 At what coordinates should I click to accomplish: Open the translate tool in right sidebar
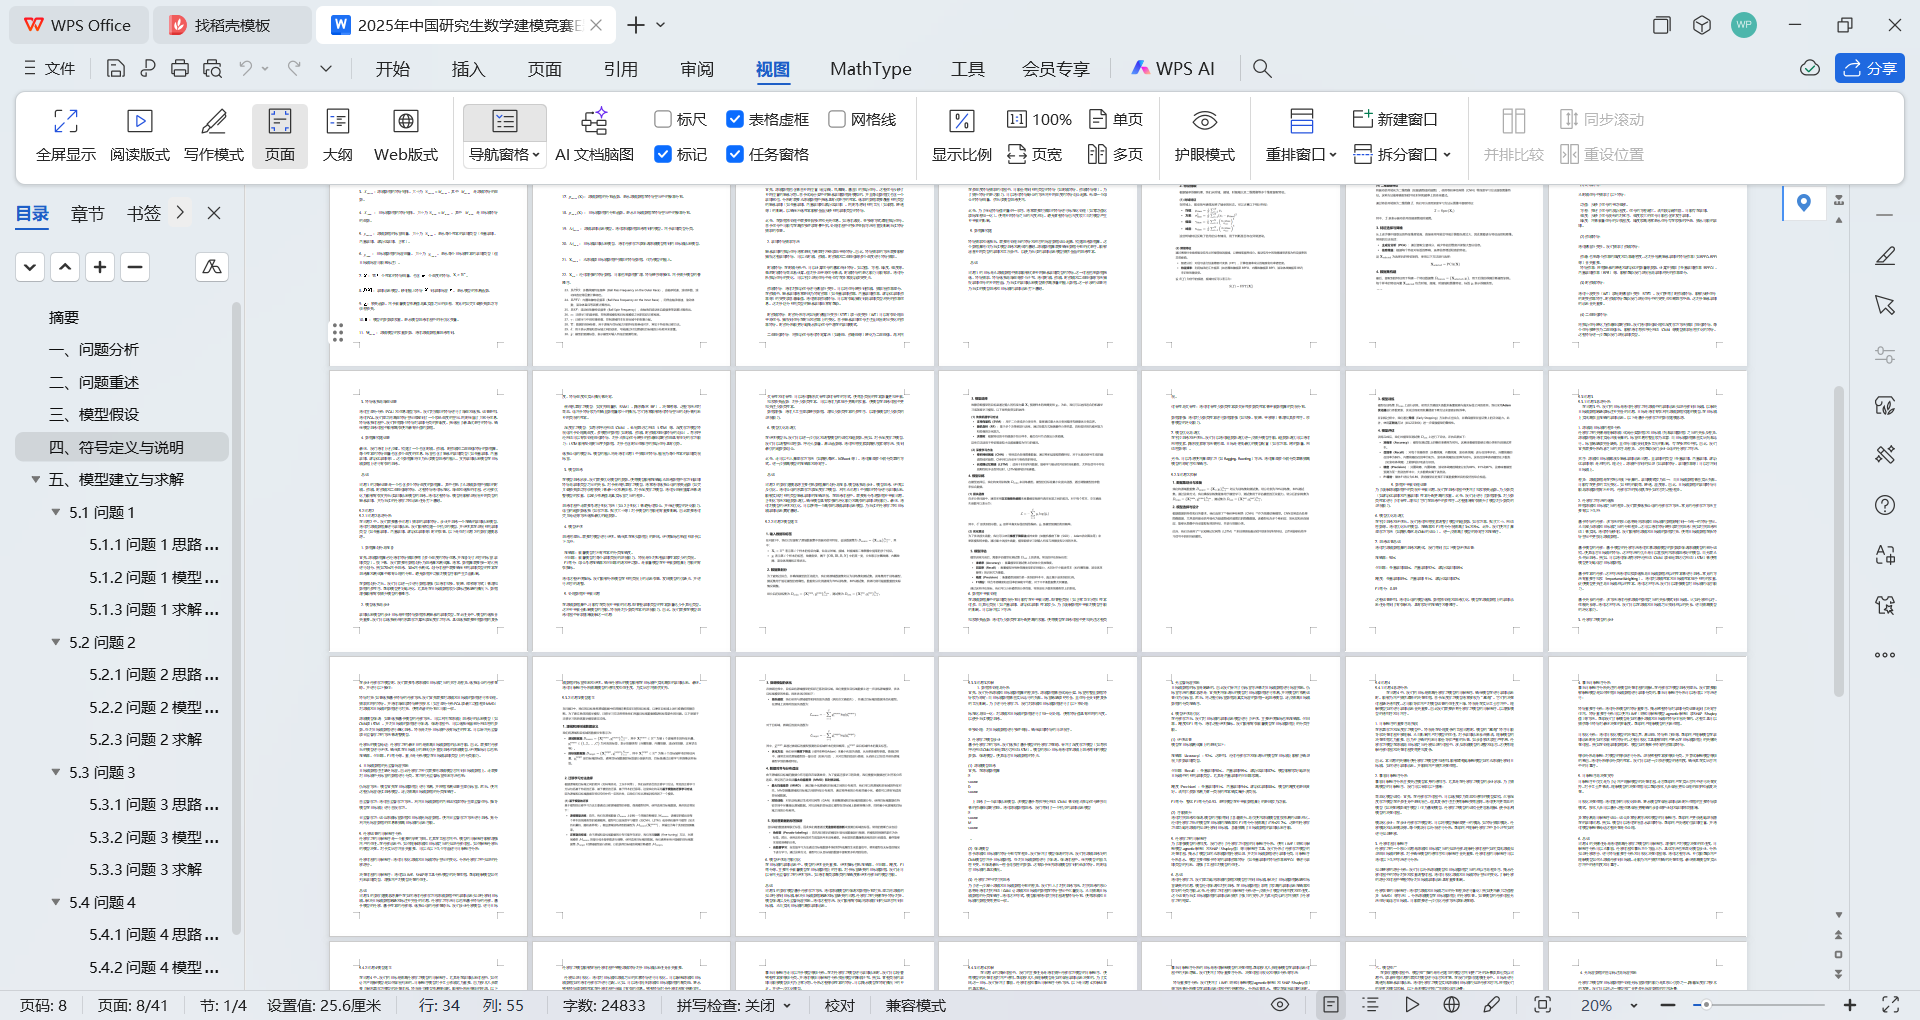1885,555
